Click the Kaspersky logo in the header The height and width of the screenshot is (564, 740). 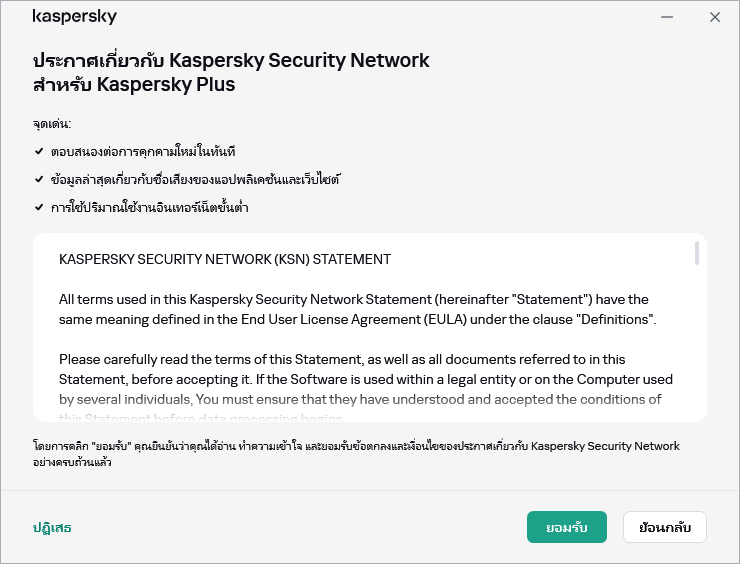pyautogui.click(x=75, y=17)
